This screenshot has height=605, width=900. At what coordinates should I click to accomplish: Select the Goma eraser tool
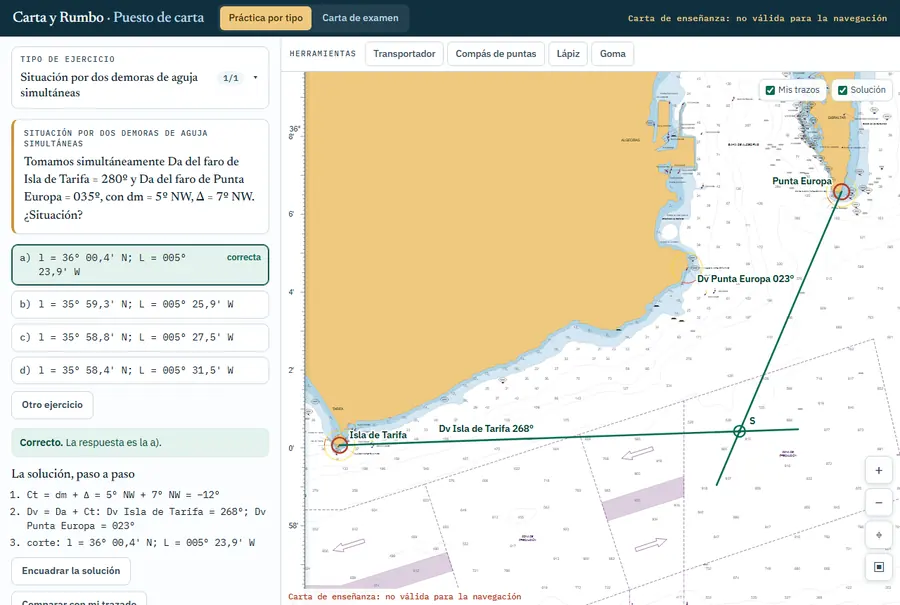(x=612, y=54)
